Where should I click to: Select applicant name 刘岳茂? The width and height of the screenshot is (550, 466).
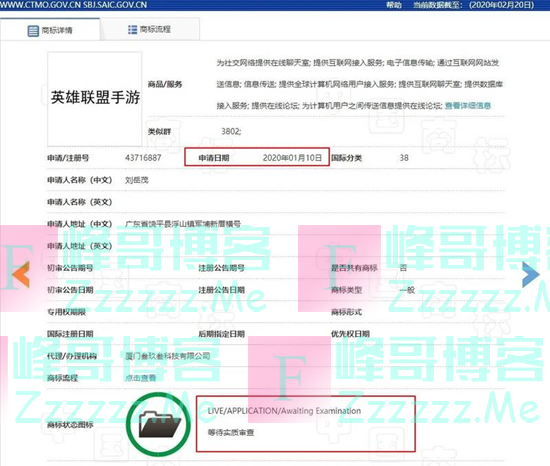point(137,180)
